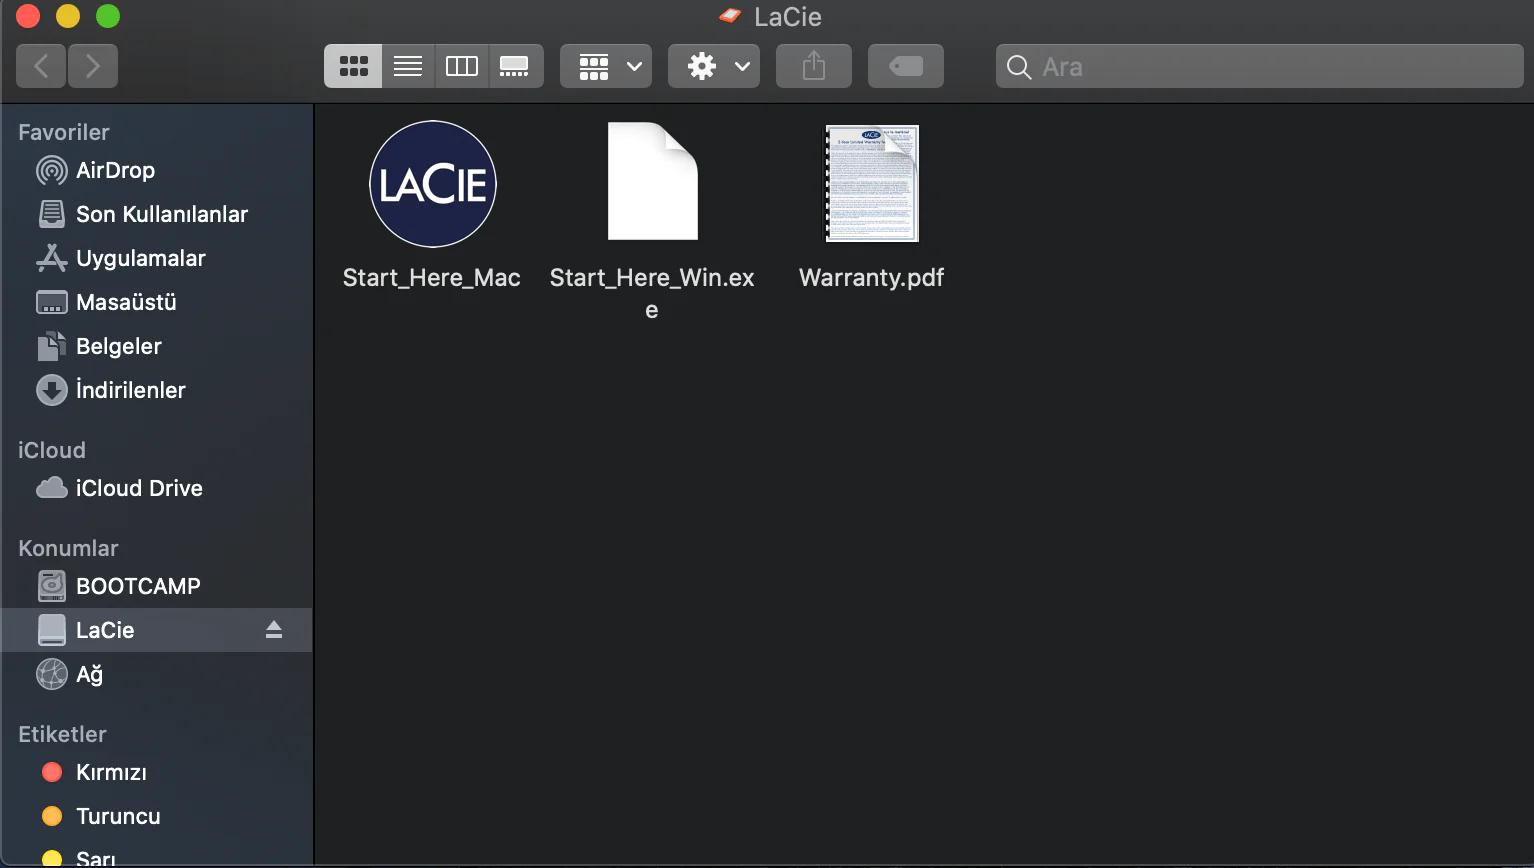Open the group-by items dropdown
This screenshot has height=868, width=1534.
[x=606, y=66]
